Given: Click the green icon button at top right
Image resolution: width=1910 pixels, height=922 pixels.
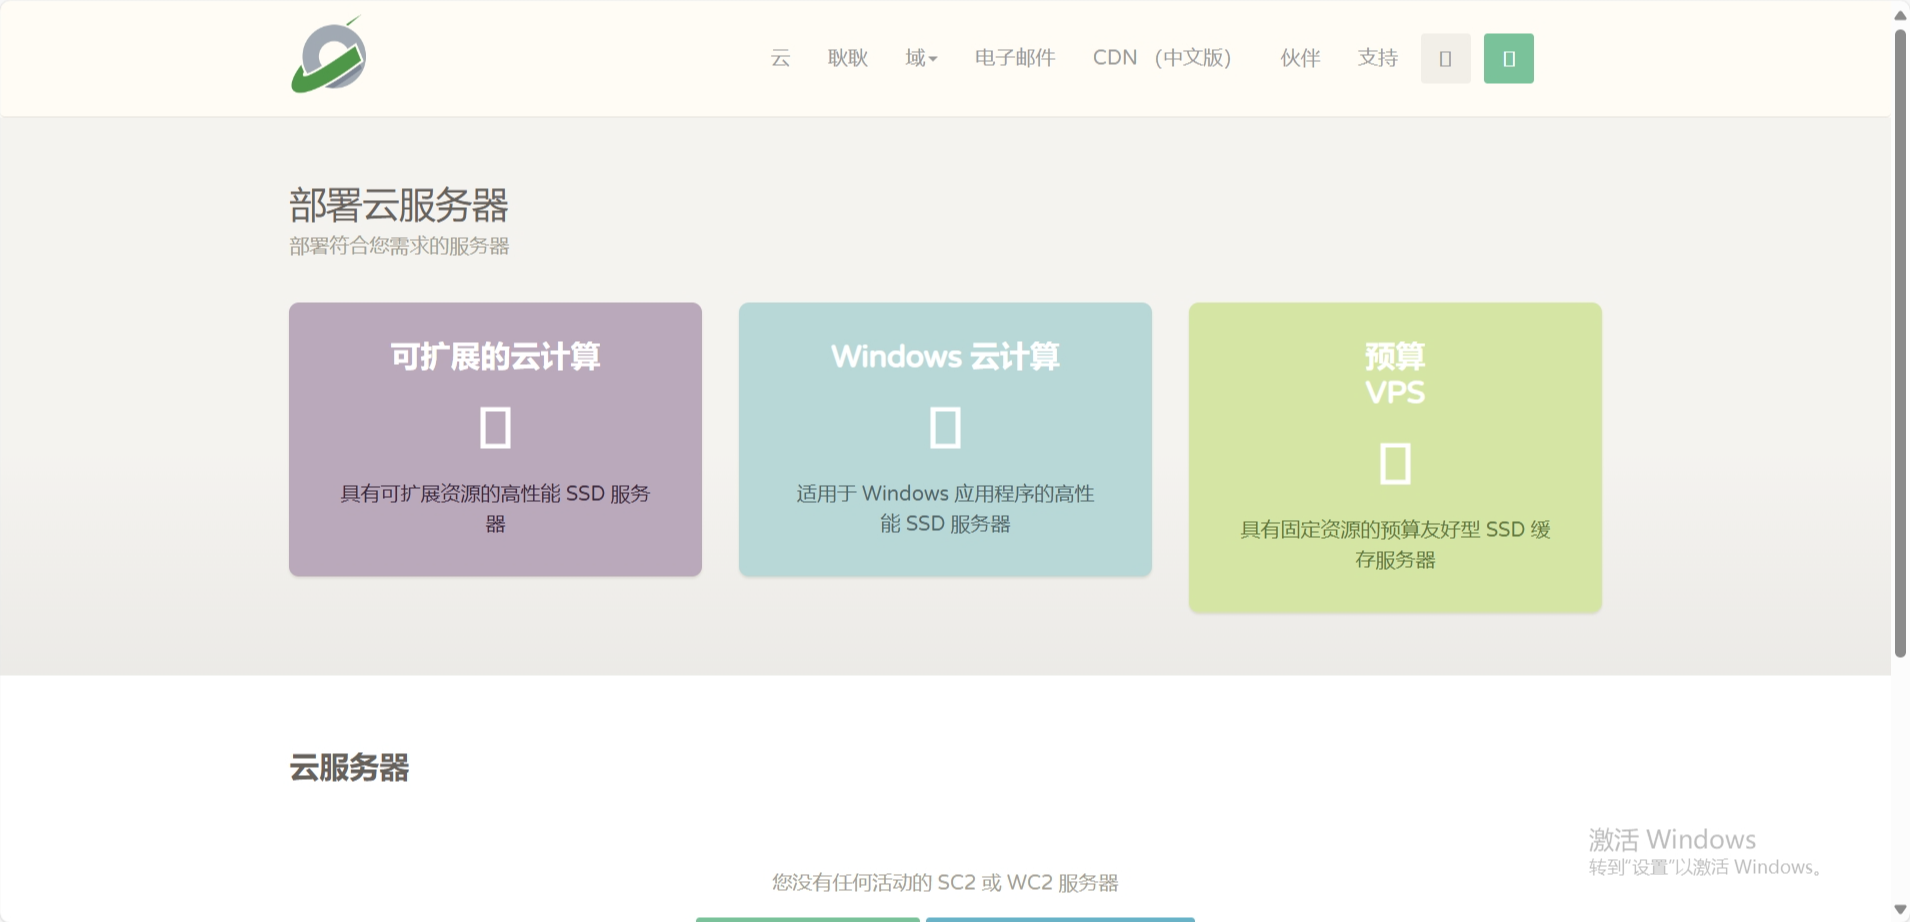Looking at the screenshot, I should click(x=1508, y=58).
